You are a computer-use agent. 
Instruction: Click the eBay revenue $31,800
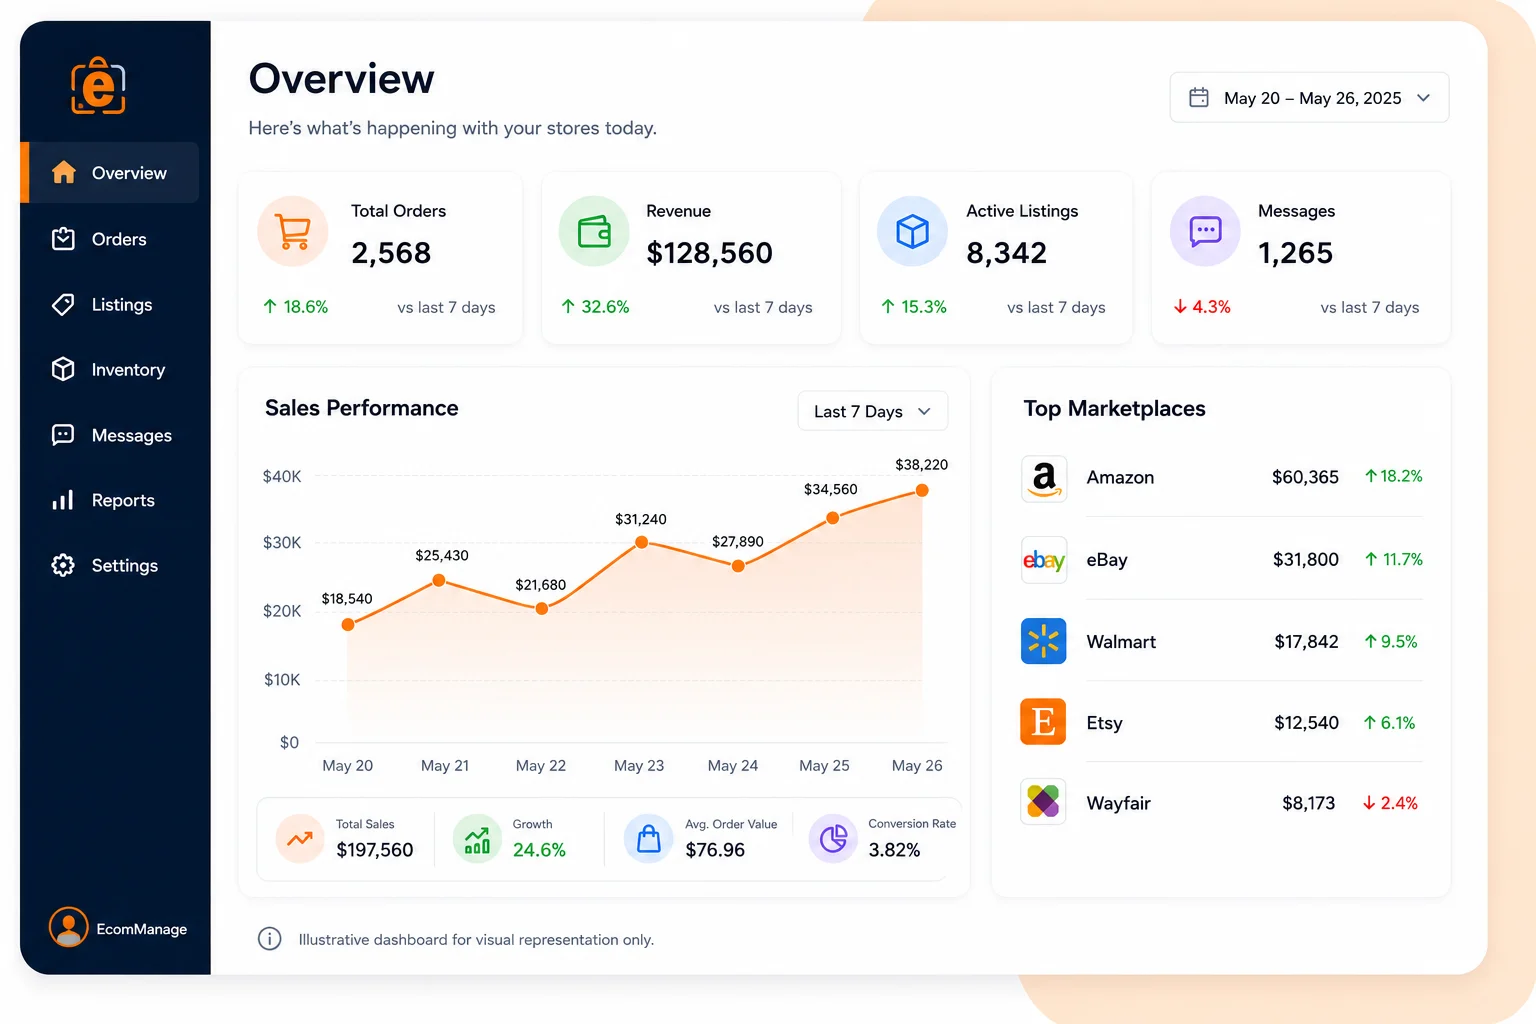tap(1305, 560)
